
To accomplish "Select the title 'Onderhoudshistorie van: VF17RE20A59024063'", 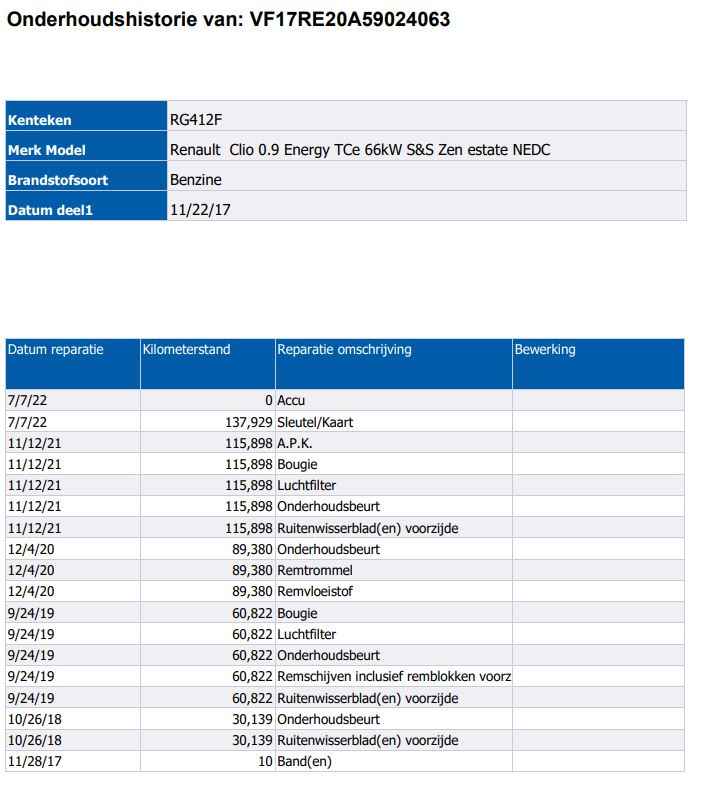I will pyautogui.click(x=228, y=19).
